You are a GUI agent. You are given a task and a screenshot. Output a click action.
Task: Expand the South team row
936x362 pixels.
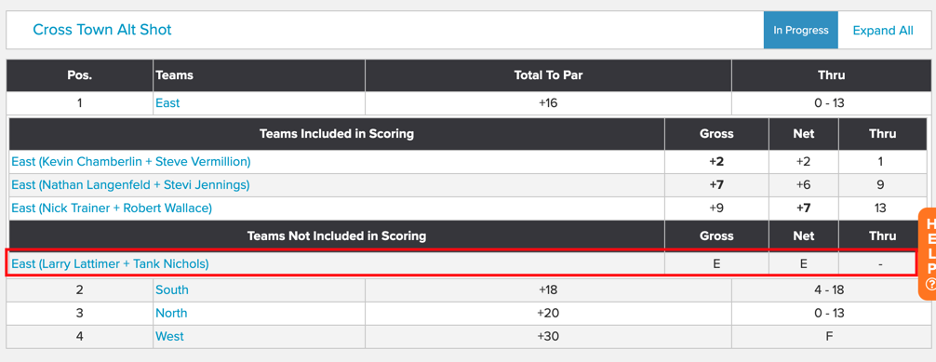[172, 290]
